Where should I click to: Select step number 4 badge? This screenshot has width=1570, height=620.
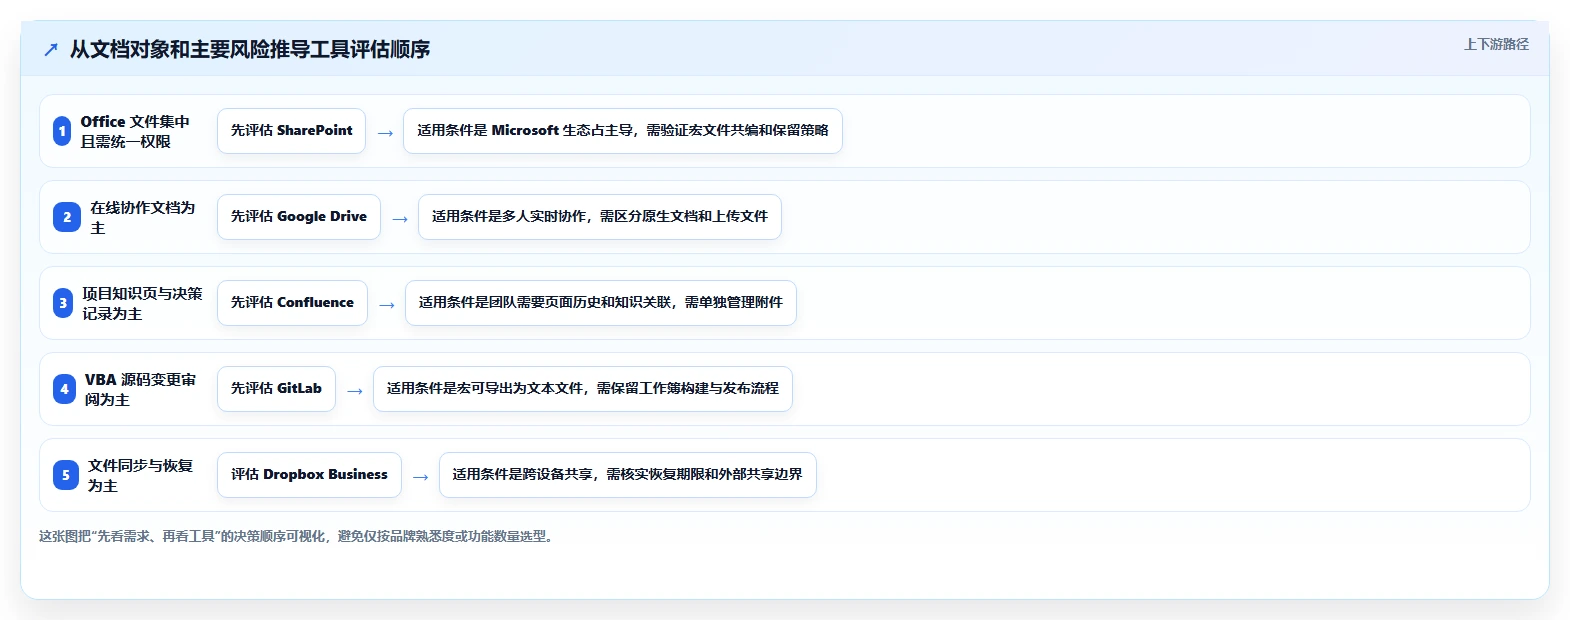pos(64,389)
